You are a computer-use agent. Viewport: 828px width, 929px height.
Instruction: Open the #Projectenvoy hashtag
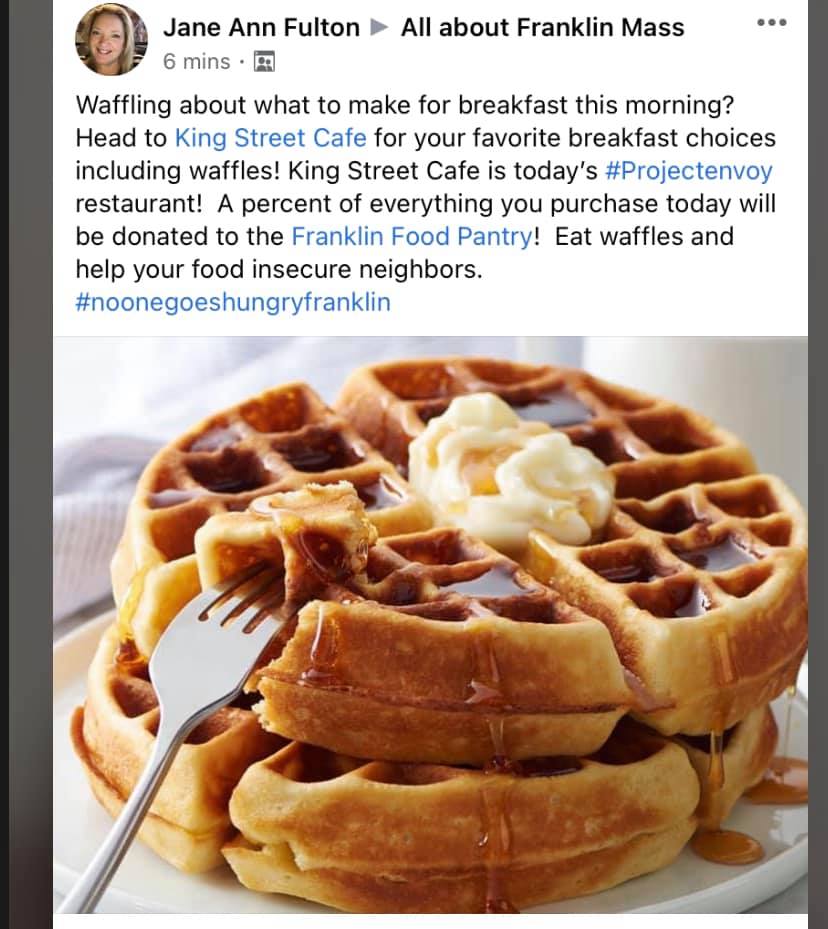point(689,170)
